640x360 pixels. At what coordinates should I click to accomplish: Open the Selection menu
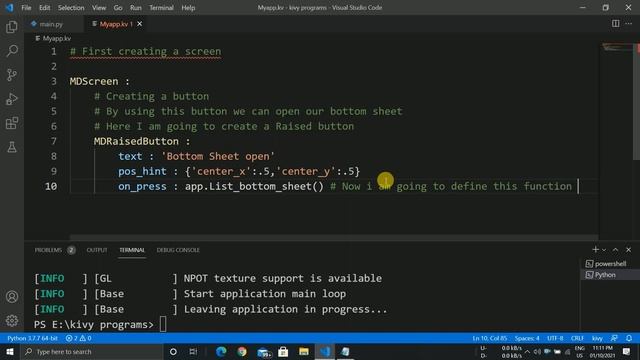[x=71, y=7]
